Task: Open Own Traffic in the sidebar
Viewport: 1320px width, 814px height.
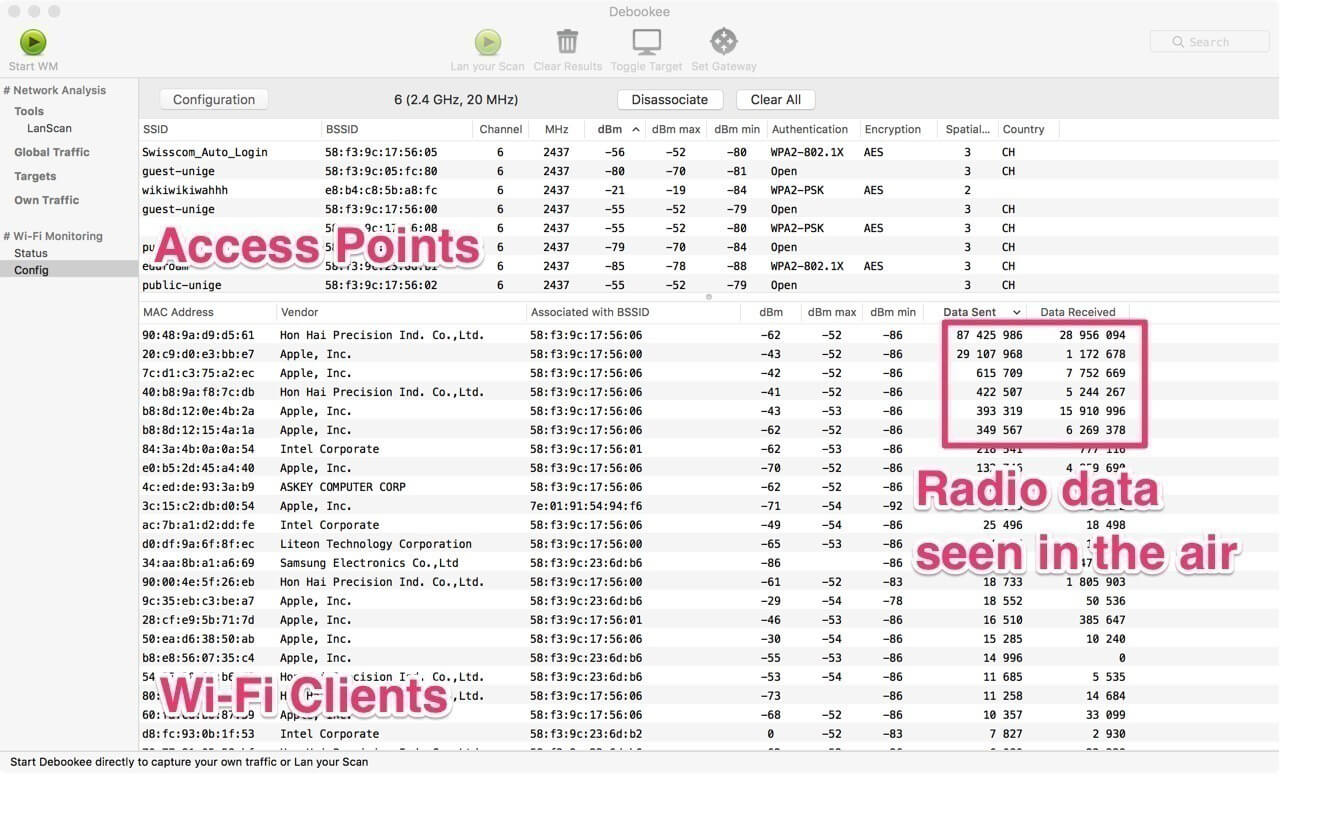Action: click(x=46, y=200)
